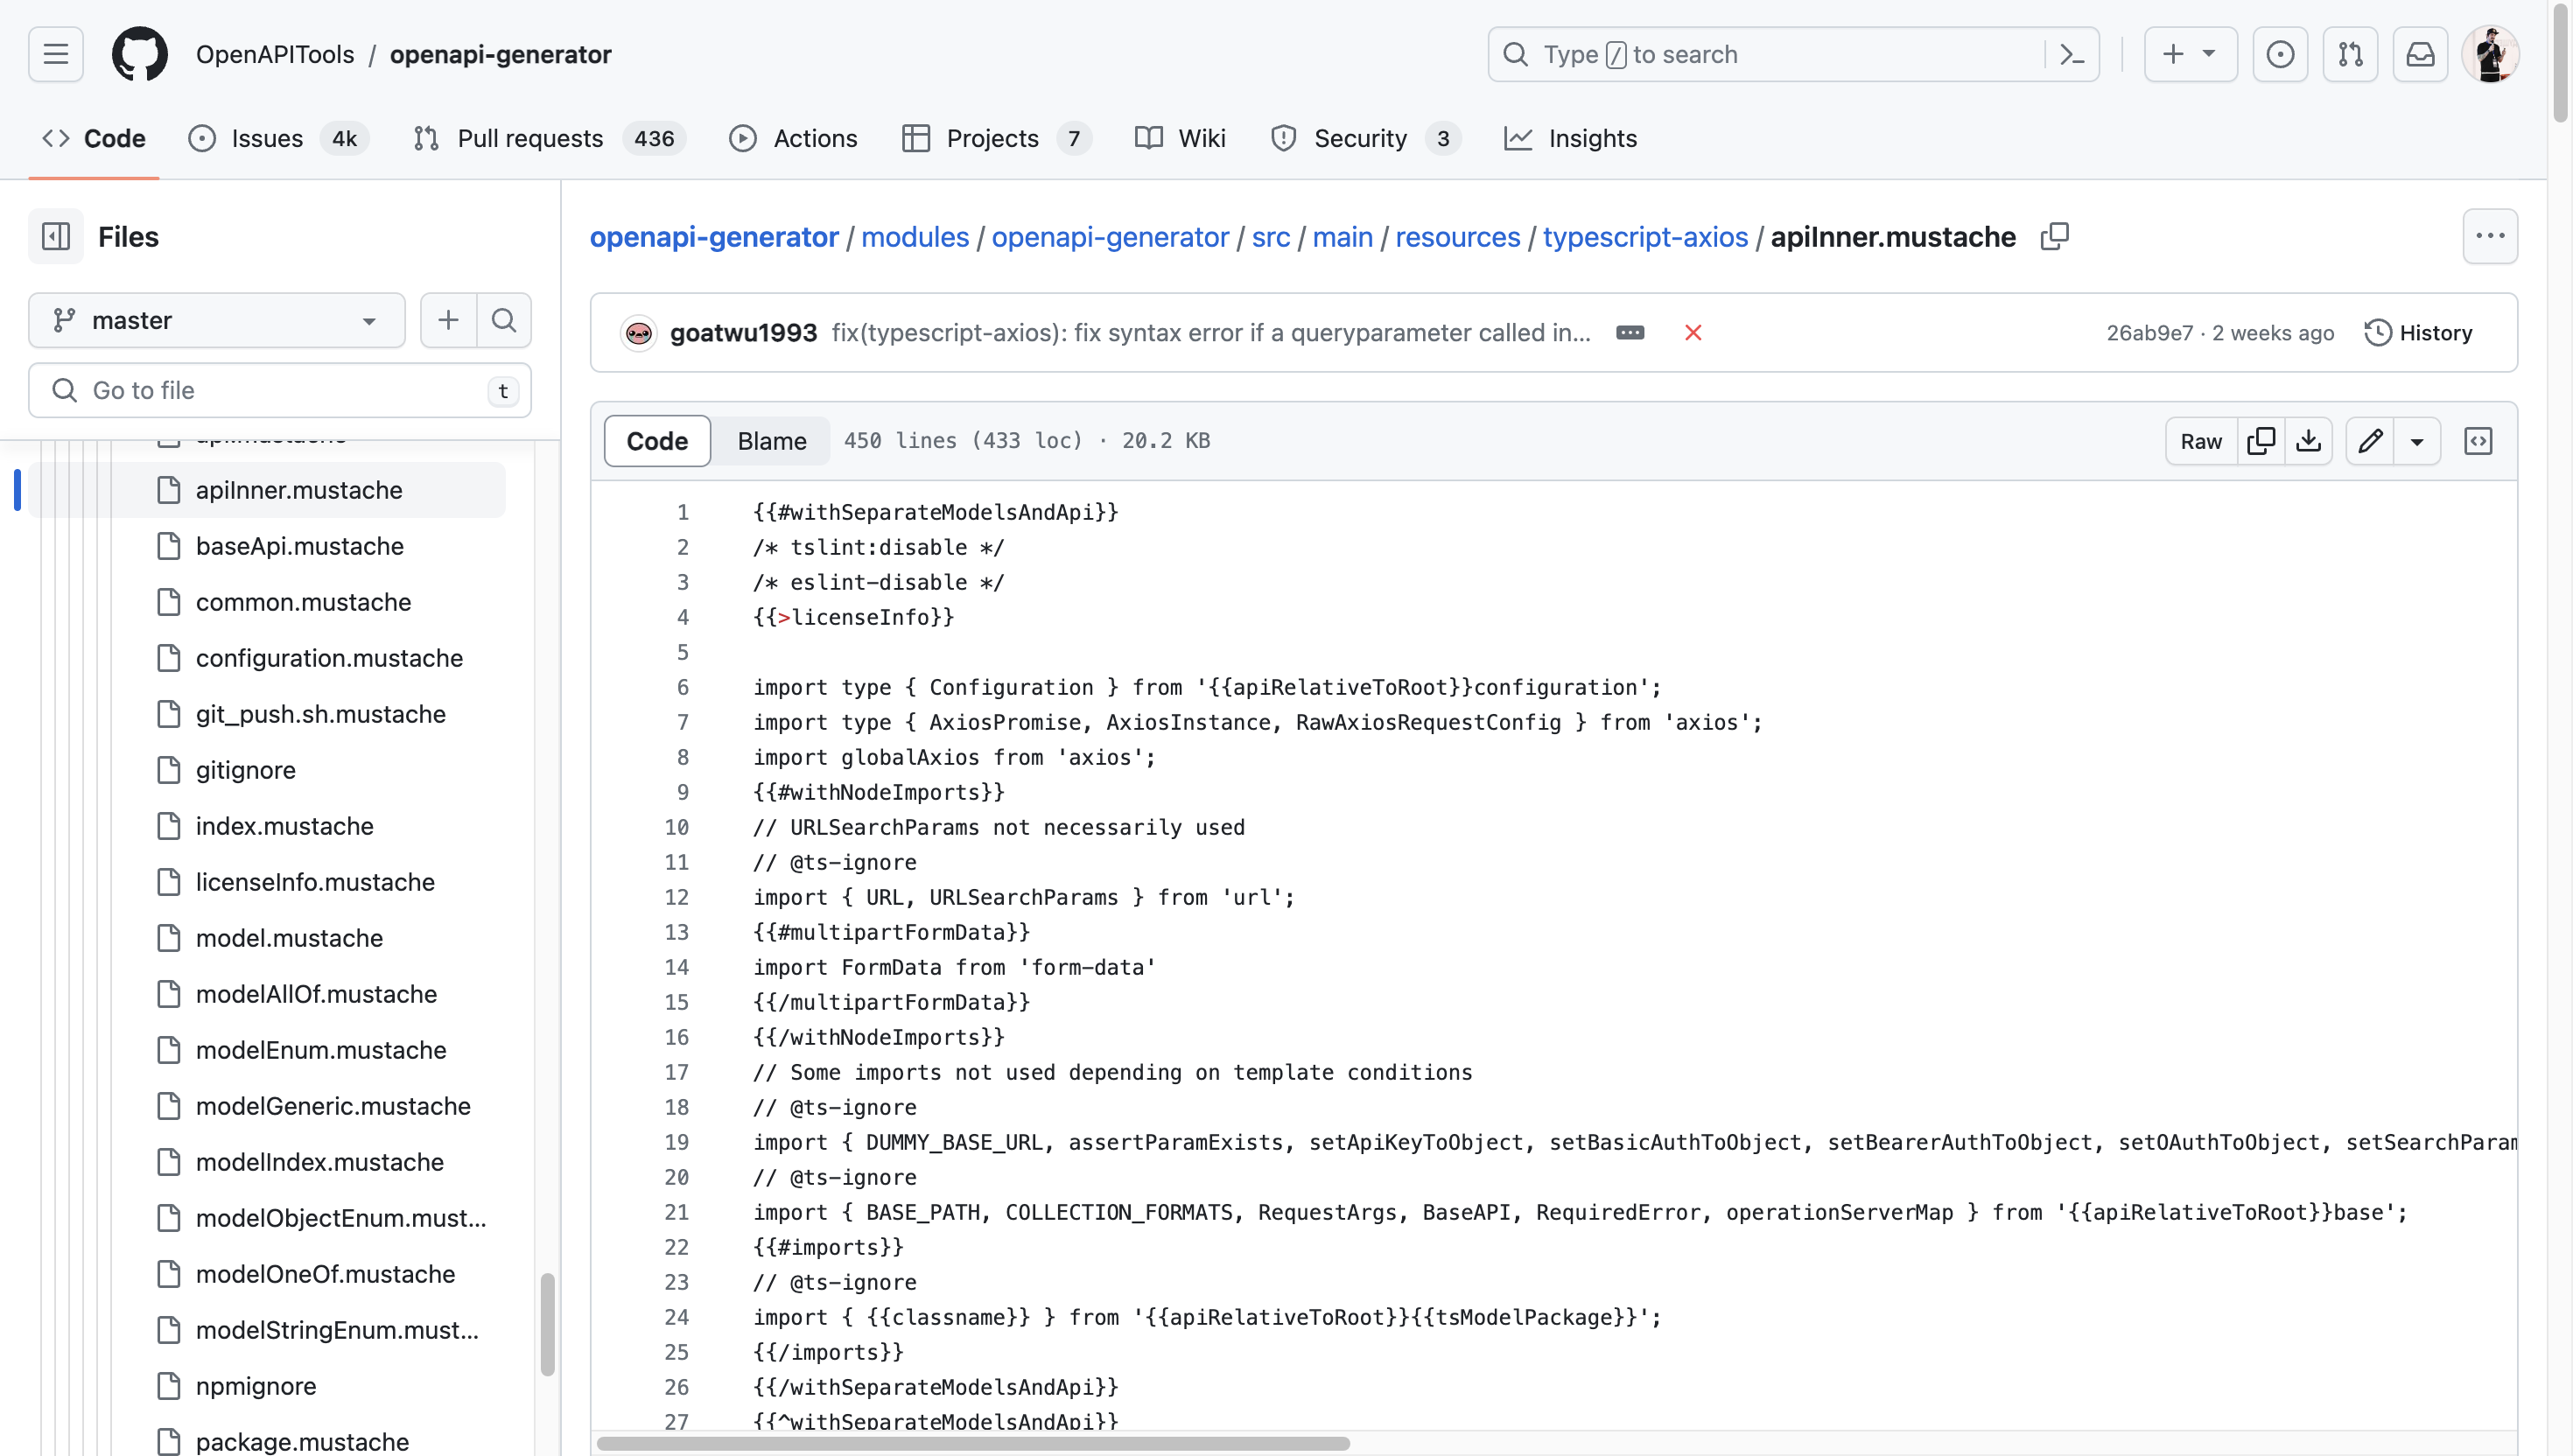2573x1456 pixels.
Task: Open goatwu1993 author link
Action: click(x=743, y=333)
